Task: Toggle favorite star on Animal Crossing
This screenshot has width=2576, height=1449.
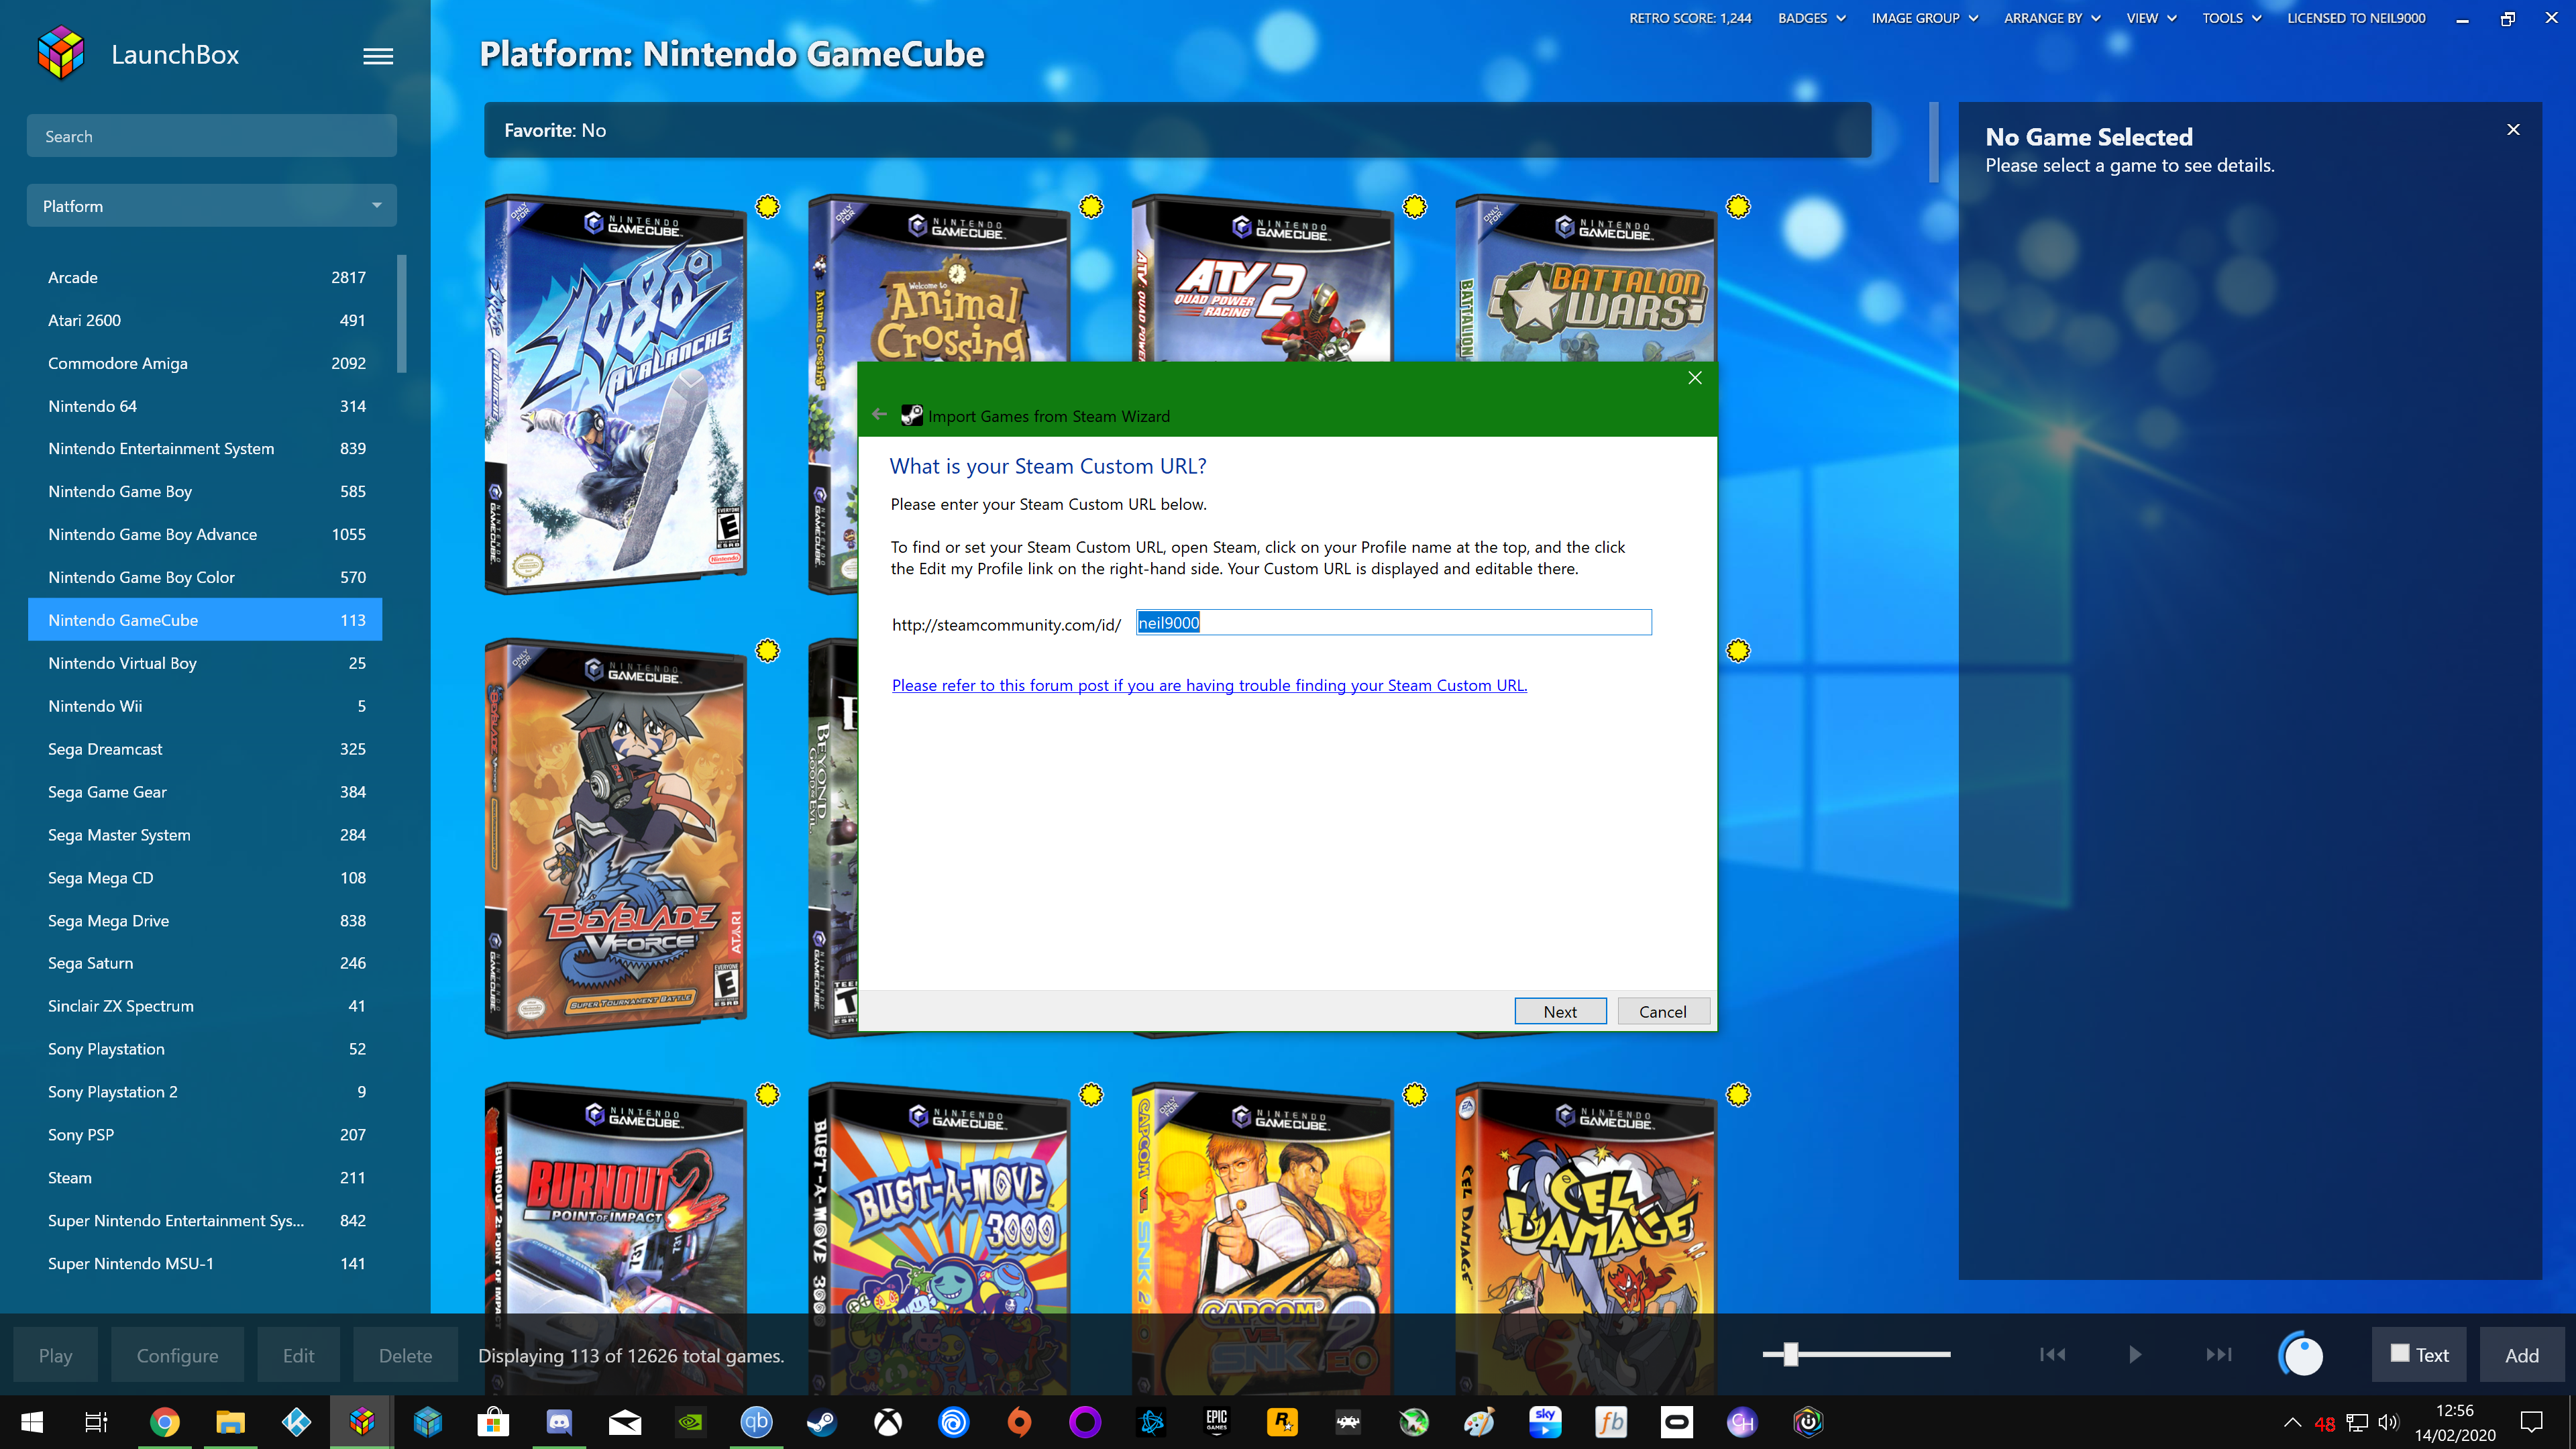Action: pyautogui.click(x=1091, y=206)
